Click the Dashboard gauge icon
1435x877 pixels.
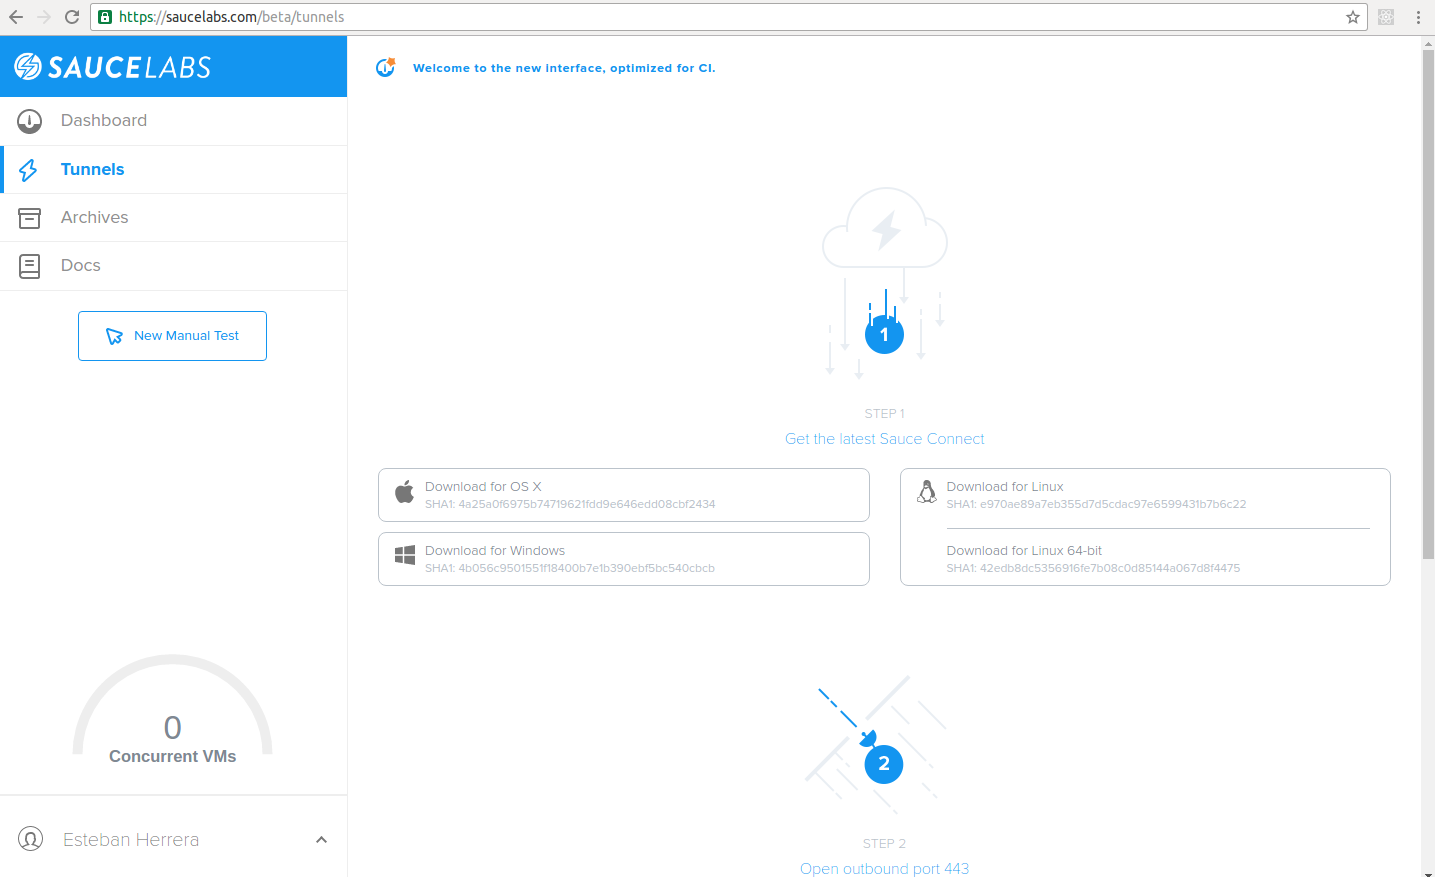click(30, 121)
